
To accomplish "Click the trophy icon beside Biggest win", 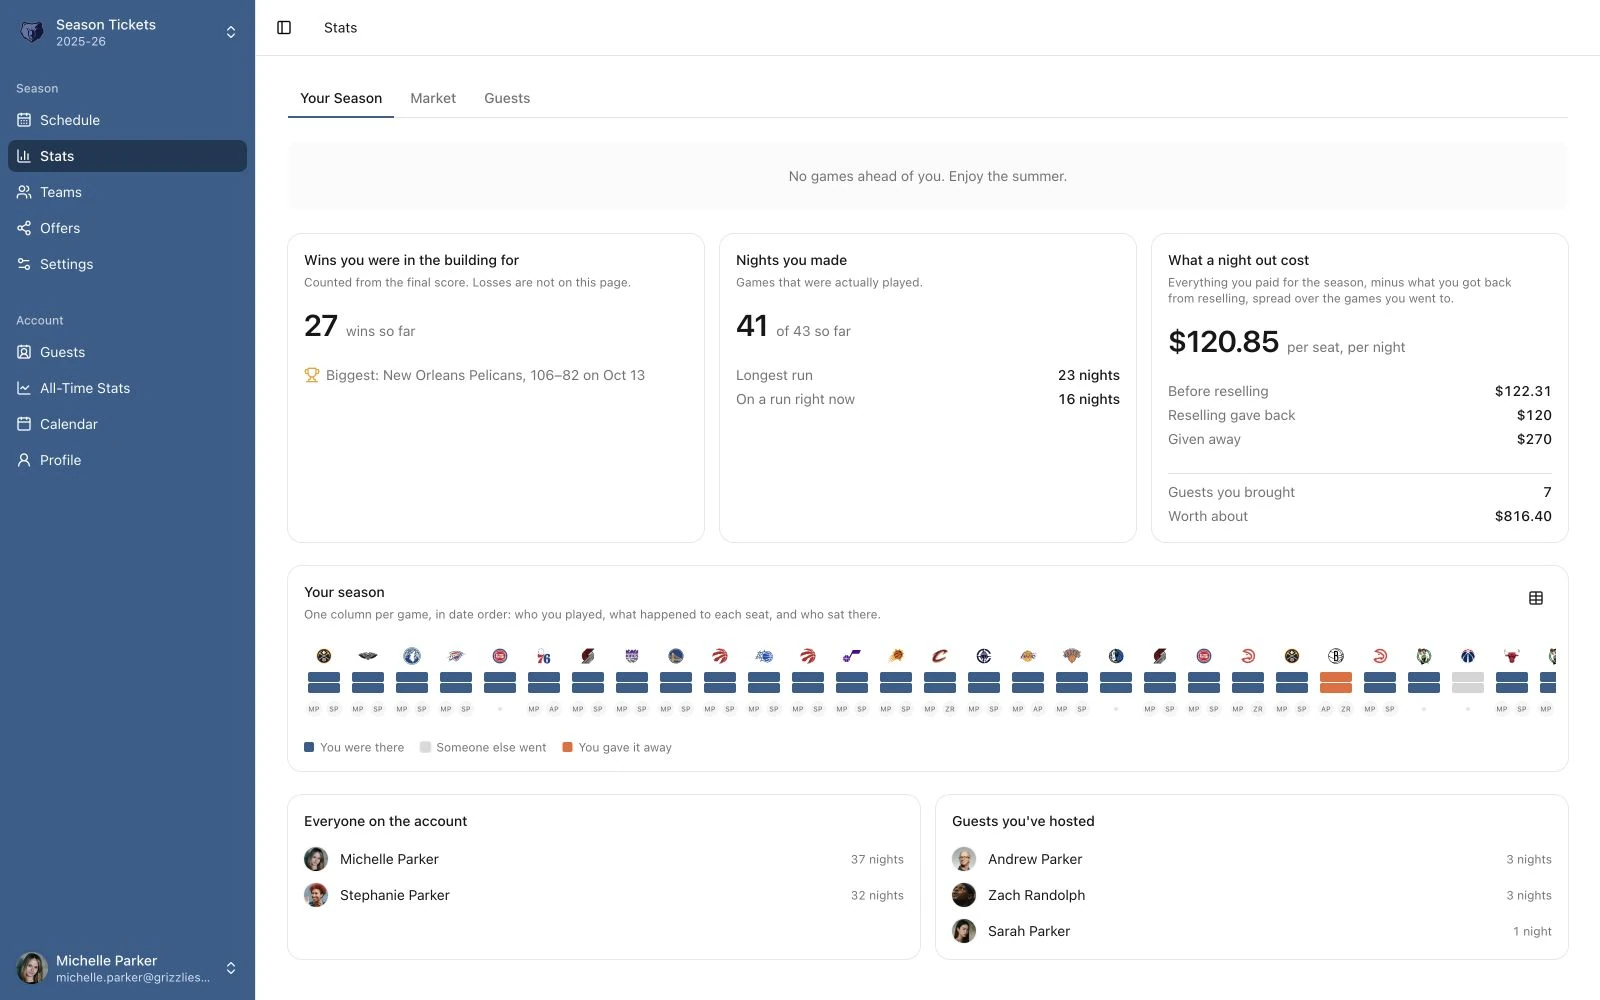I will tap(312, 375).
